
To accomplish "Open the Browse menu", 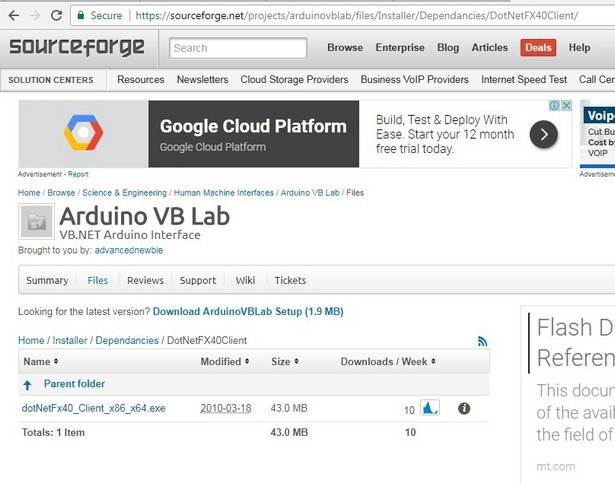I will click(345, 47).
